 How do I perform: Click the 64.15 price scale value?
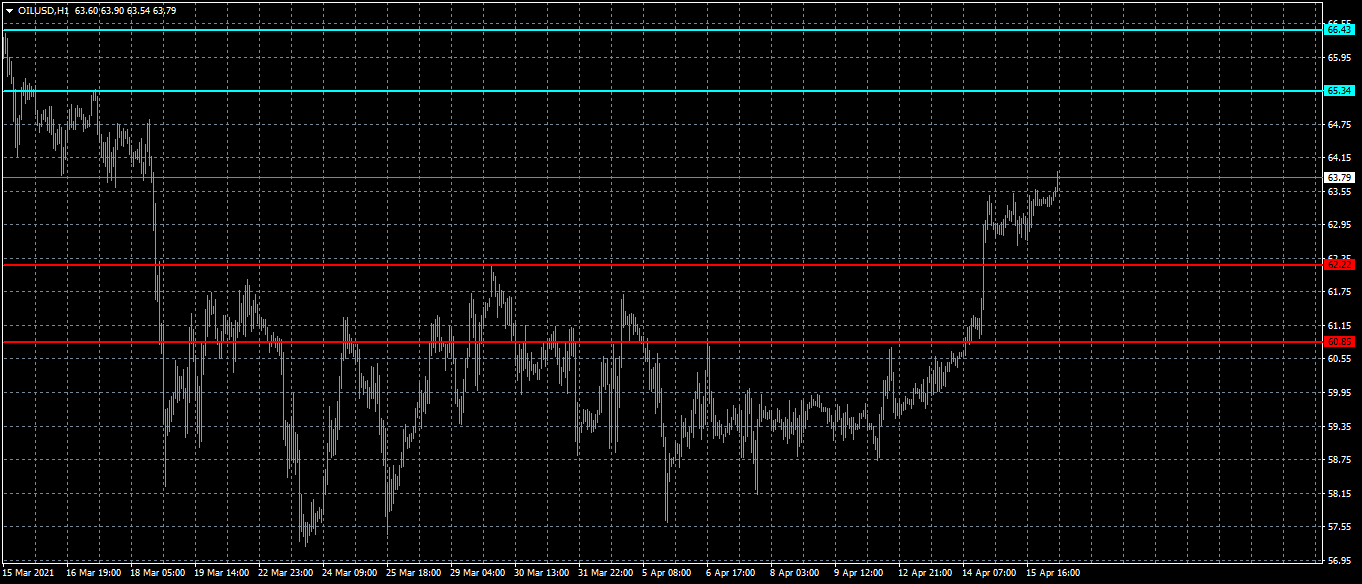click(1339, 158)
